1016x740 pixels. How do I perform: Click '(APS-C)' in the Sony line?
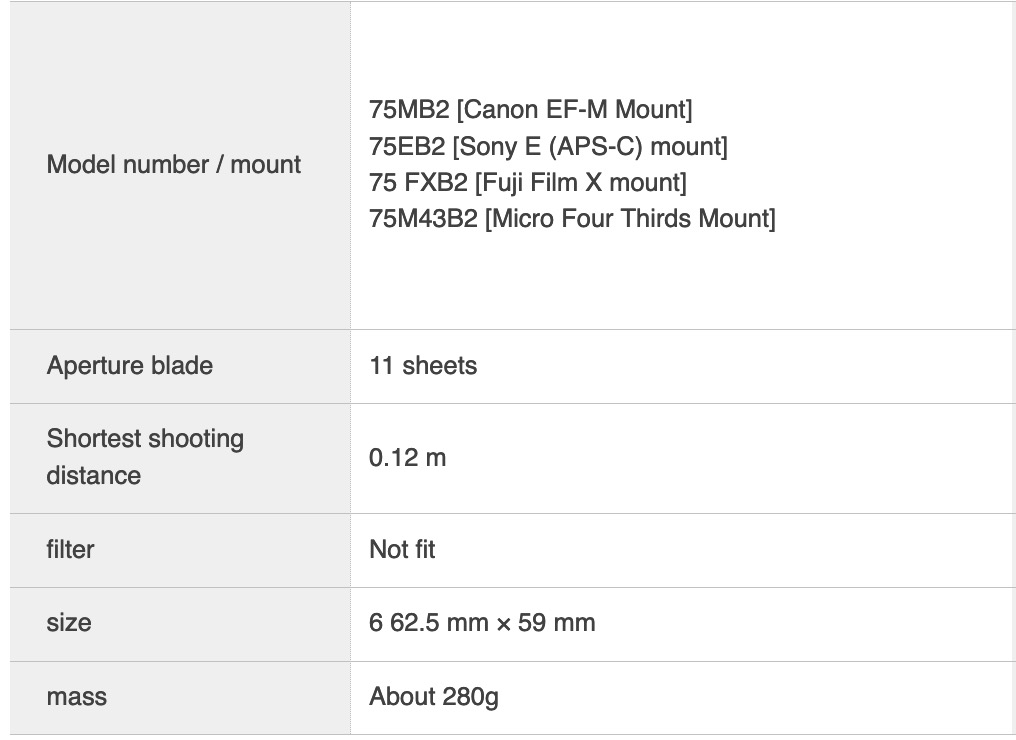(x=595, y=146)
